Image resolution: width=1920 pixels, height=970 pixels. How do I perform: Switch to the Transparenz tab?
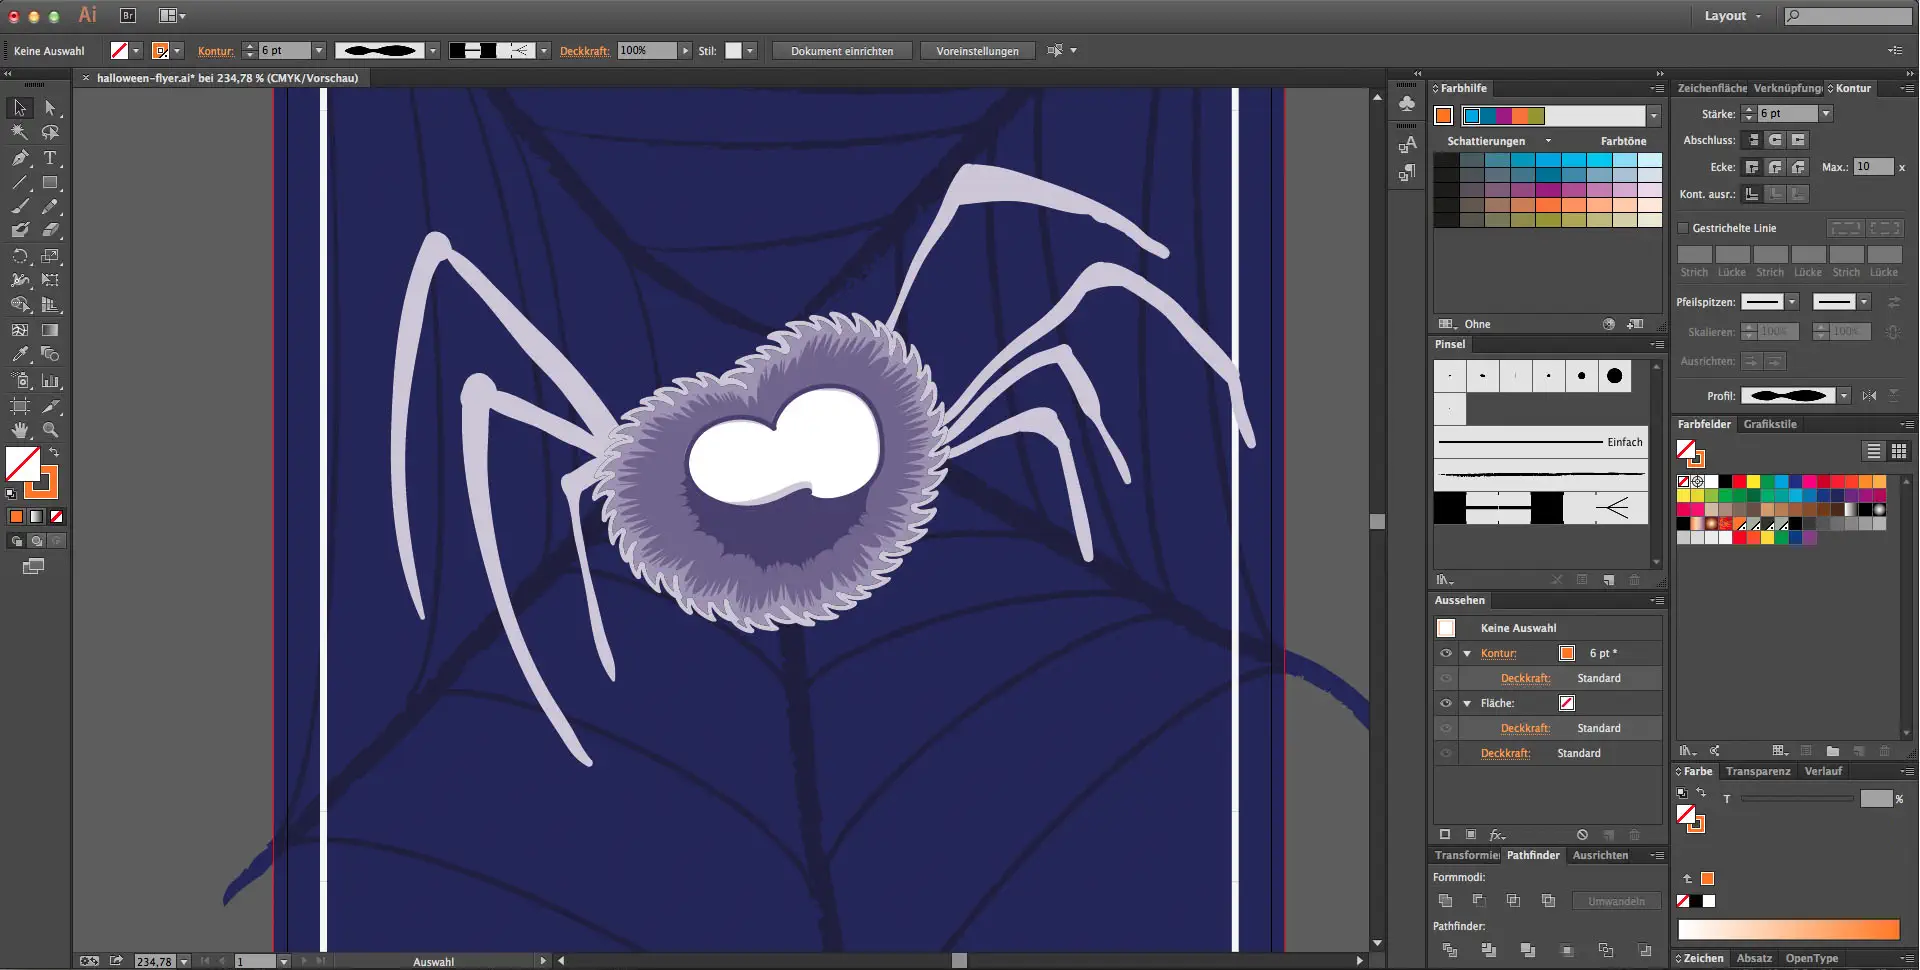[1757, 771]
